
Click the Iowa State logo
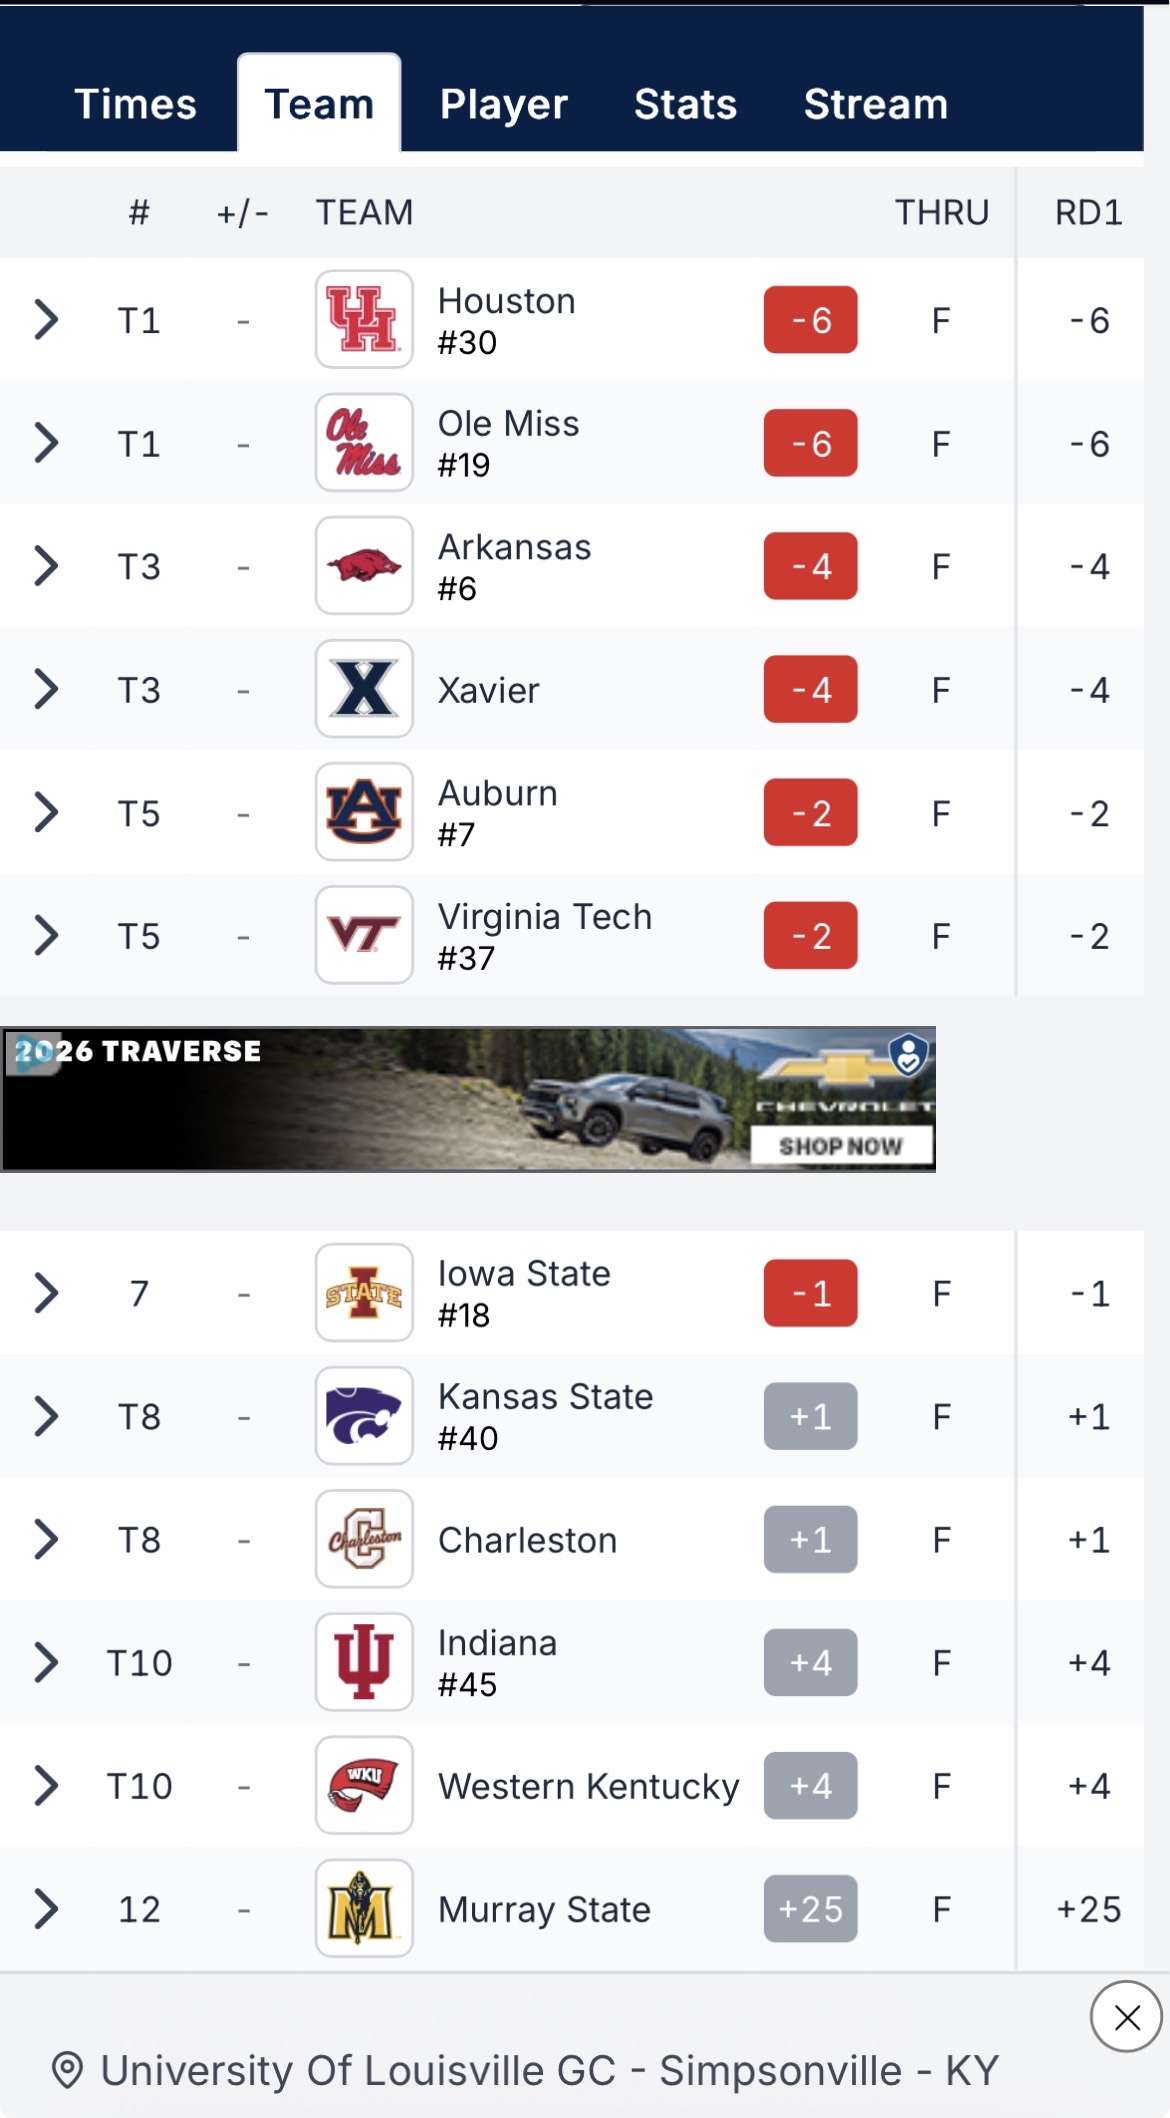[x=364, y=1293]
